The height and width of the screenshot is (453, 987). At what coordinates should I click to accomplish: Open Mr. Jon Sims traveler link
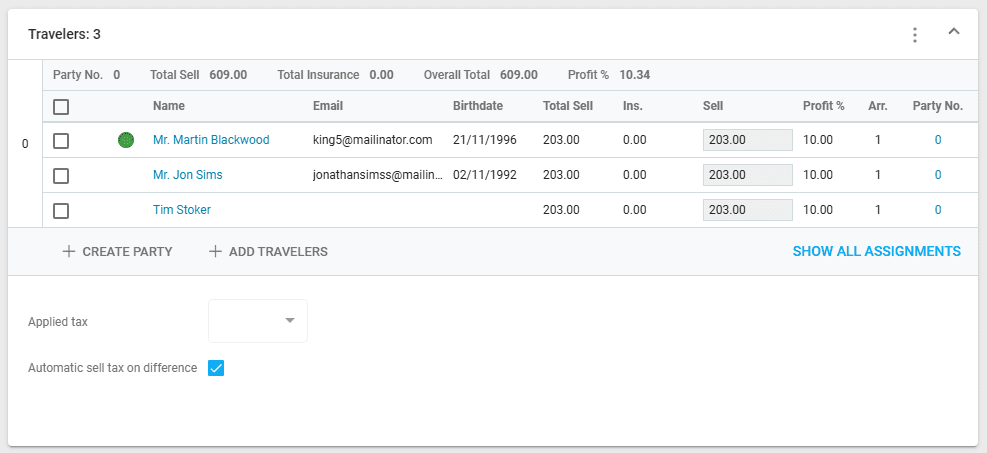click(188, 175)
